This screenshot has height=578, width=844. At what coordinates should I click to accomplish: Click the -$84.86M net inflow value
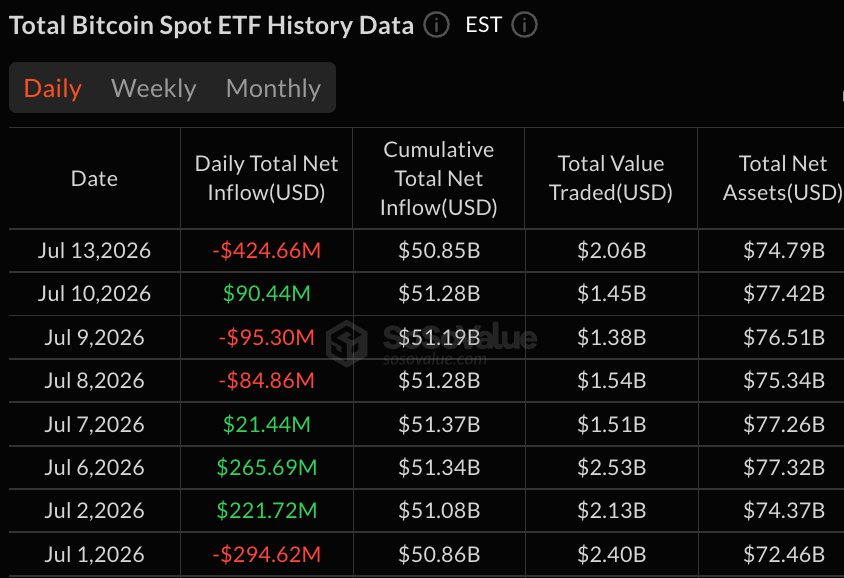pyautogui.click(x=266, y=381)
